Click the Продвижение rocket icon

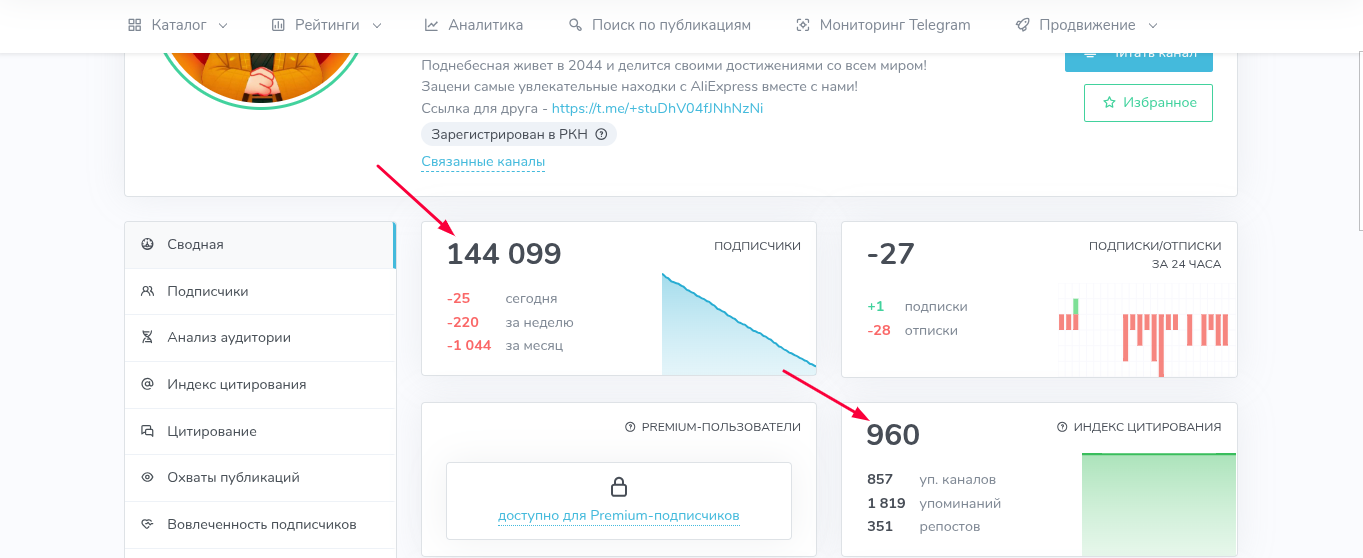[1022, 25]
